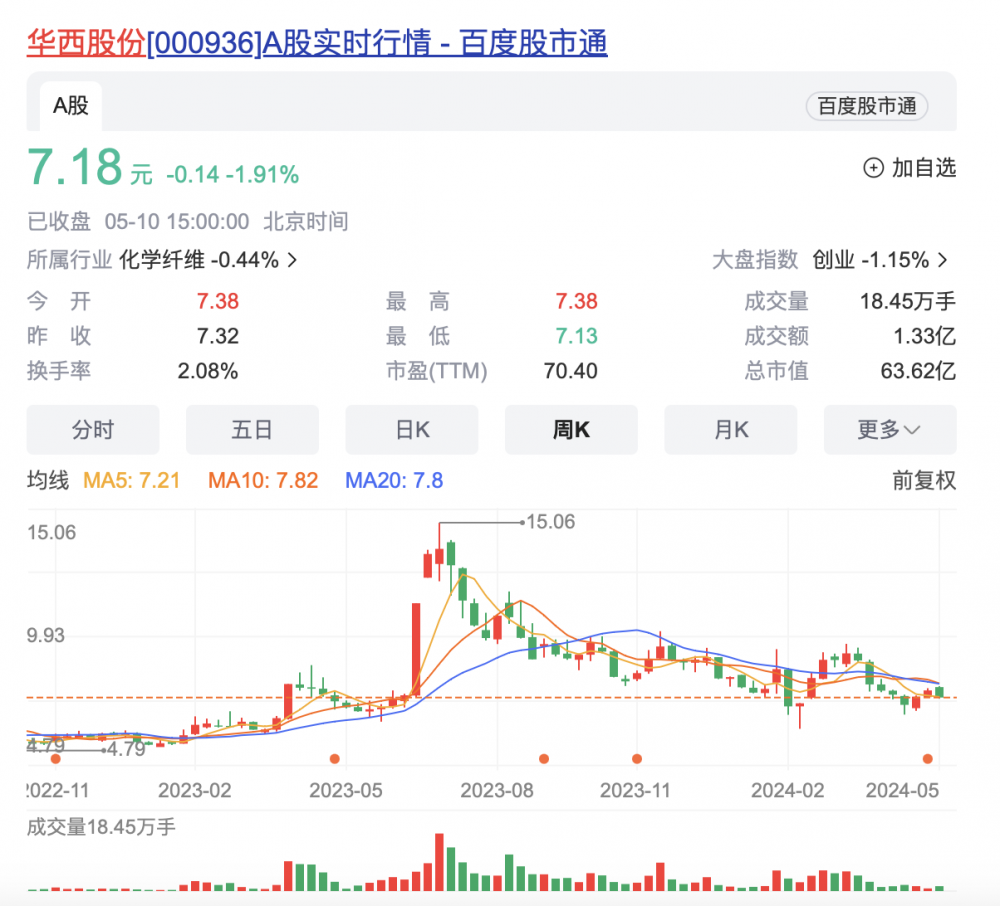The image size is (1000, 906).
Task: Click the 成交量 value 18.45万手 in the stats
Action: pyautogui.click(x=908, y=302)
